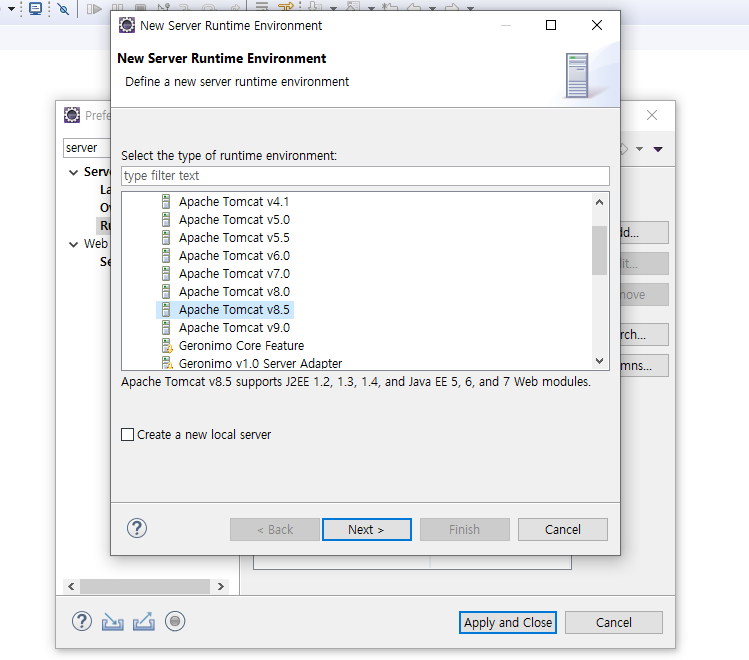This screenshot has height=660, width=749.
Task: Click the console monitor toolbar icon
Action: (x=35, y=9)
